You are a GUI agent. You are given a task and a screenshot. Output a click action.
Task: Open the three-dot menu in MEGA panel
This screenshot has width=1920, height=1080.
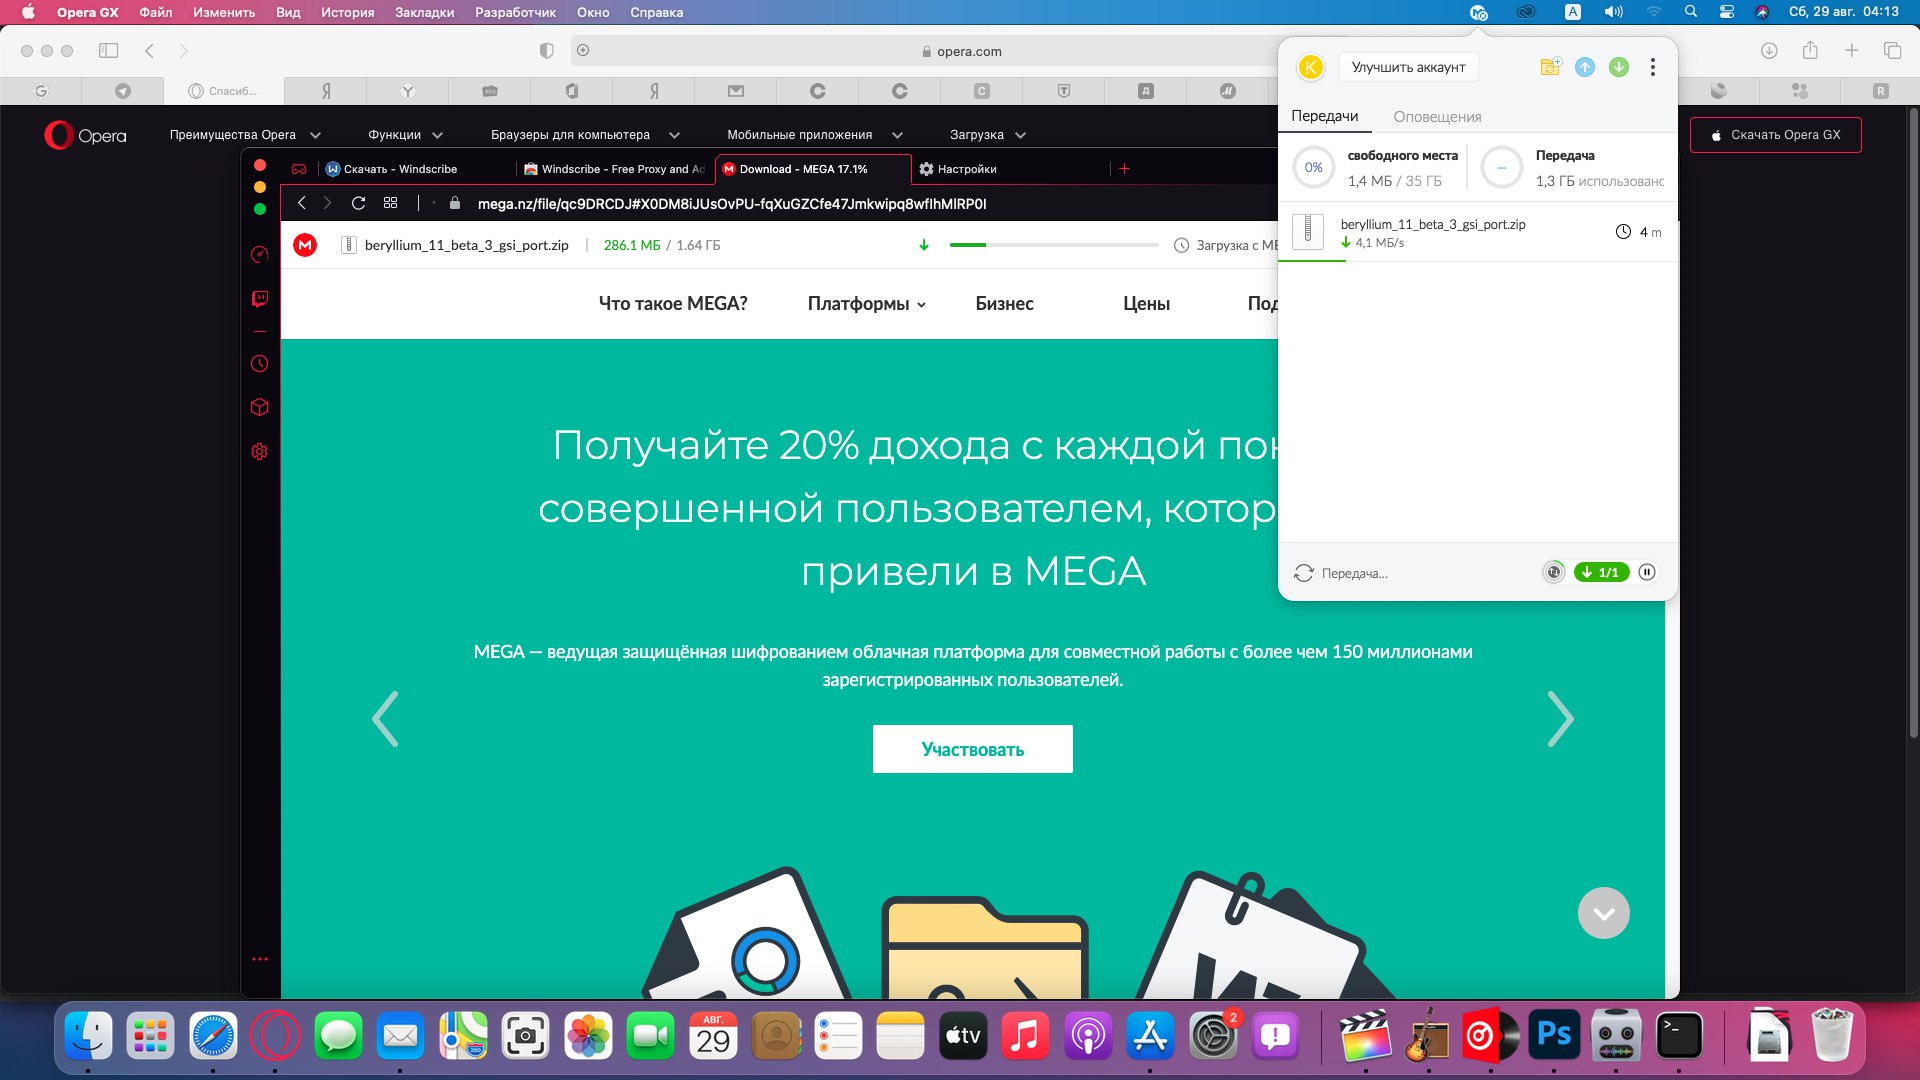coord(1652,67)
